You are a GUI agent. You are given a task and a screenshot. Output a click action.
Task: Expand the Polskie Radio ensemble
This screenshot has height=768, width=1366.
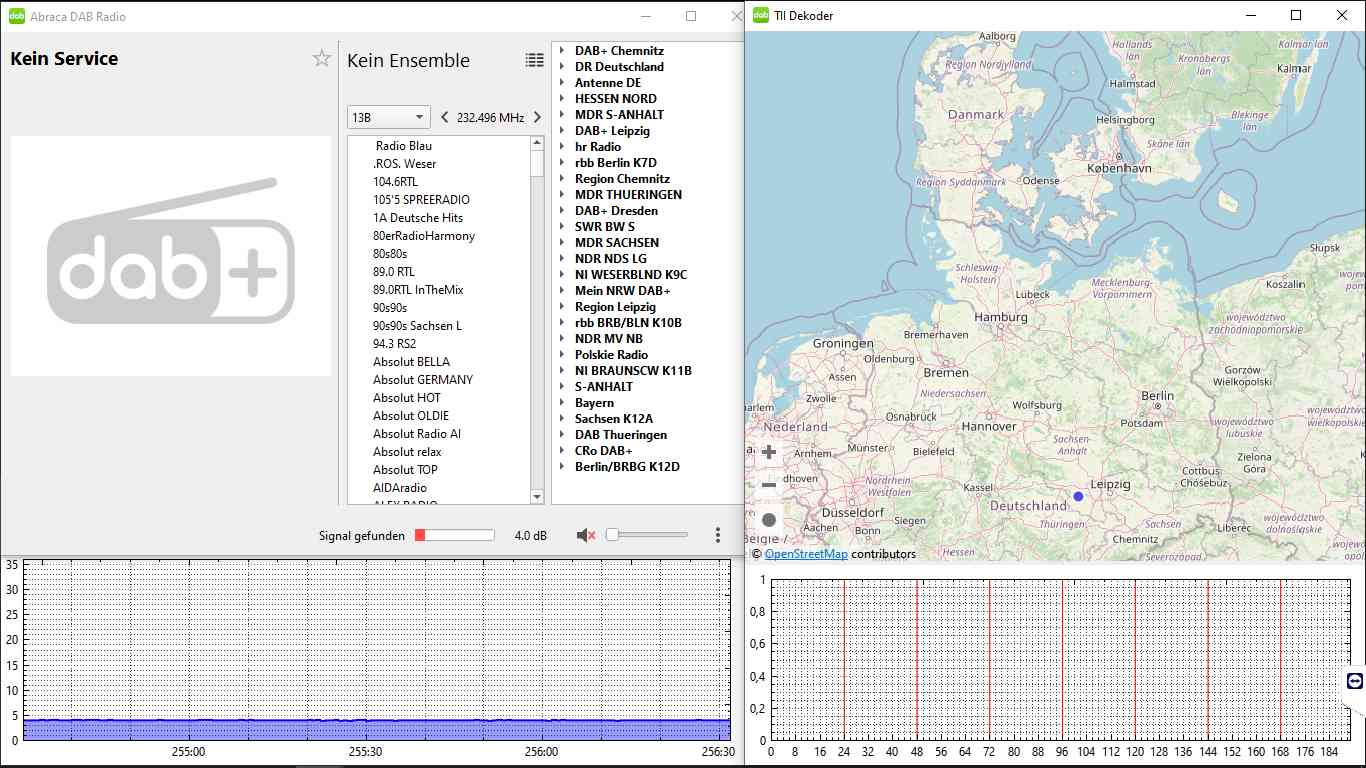pyautogui.click(x=563, y=355)
